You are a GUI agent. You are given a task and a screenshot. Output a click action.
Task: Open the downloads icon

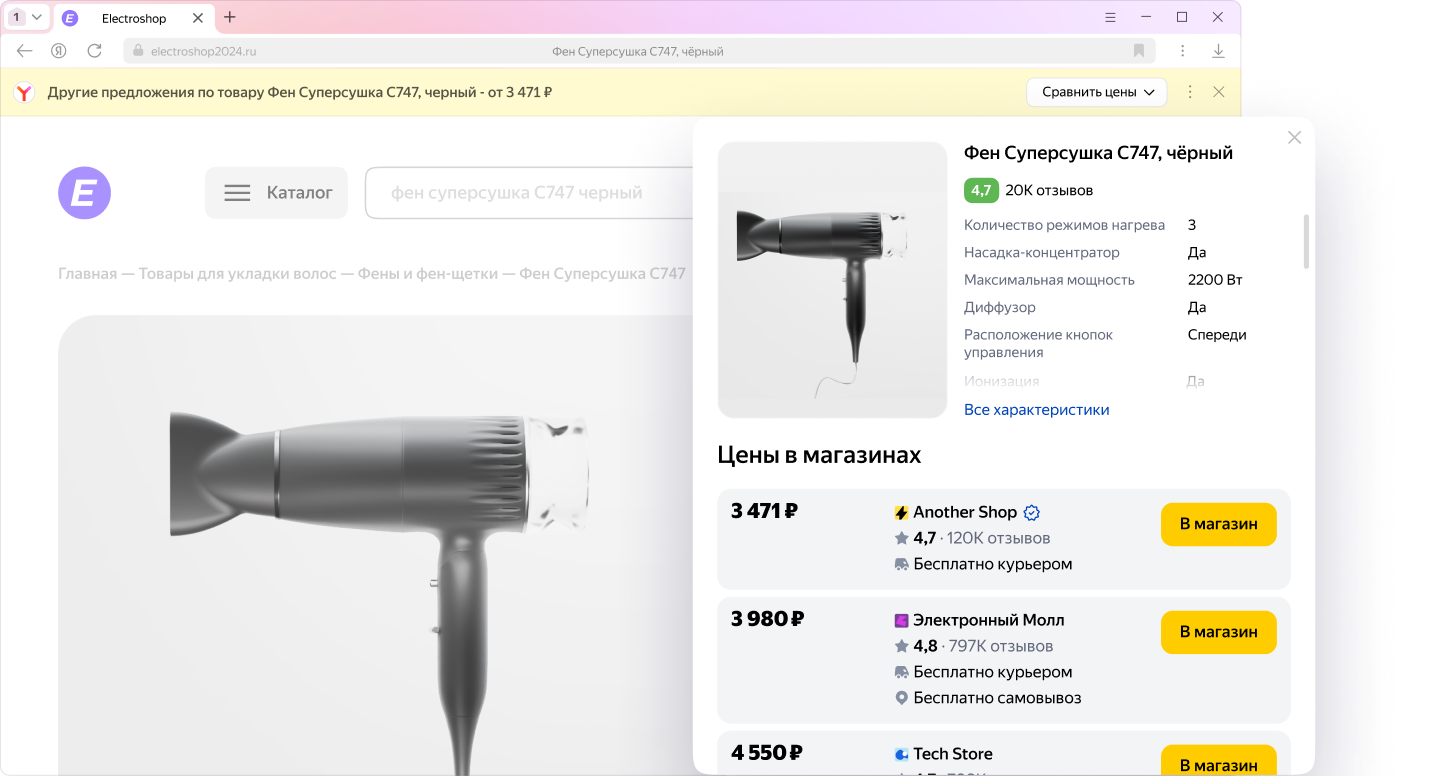click(1218, 51)
